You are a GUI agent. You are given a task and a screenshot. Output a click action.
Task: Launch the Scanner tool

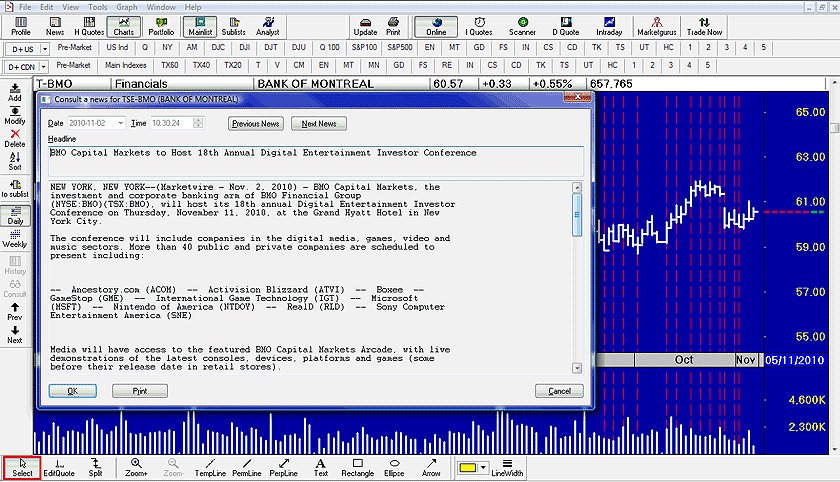click(522, 26)
